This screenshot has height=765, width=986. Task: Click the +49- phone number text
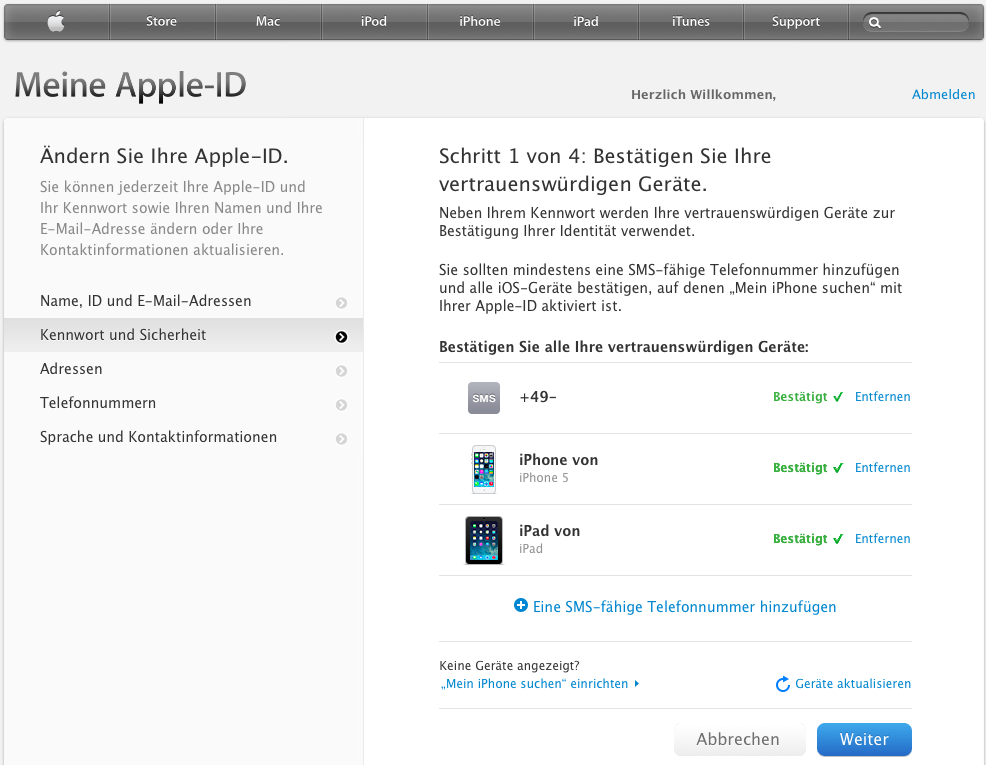pyautogui.click(x=538, y=397)
